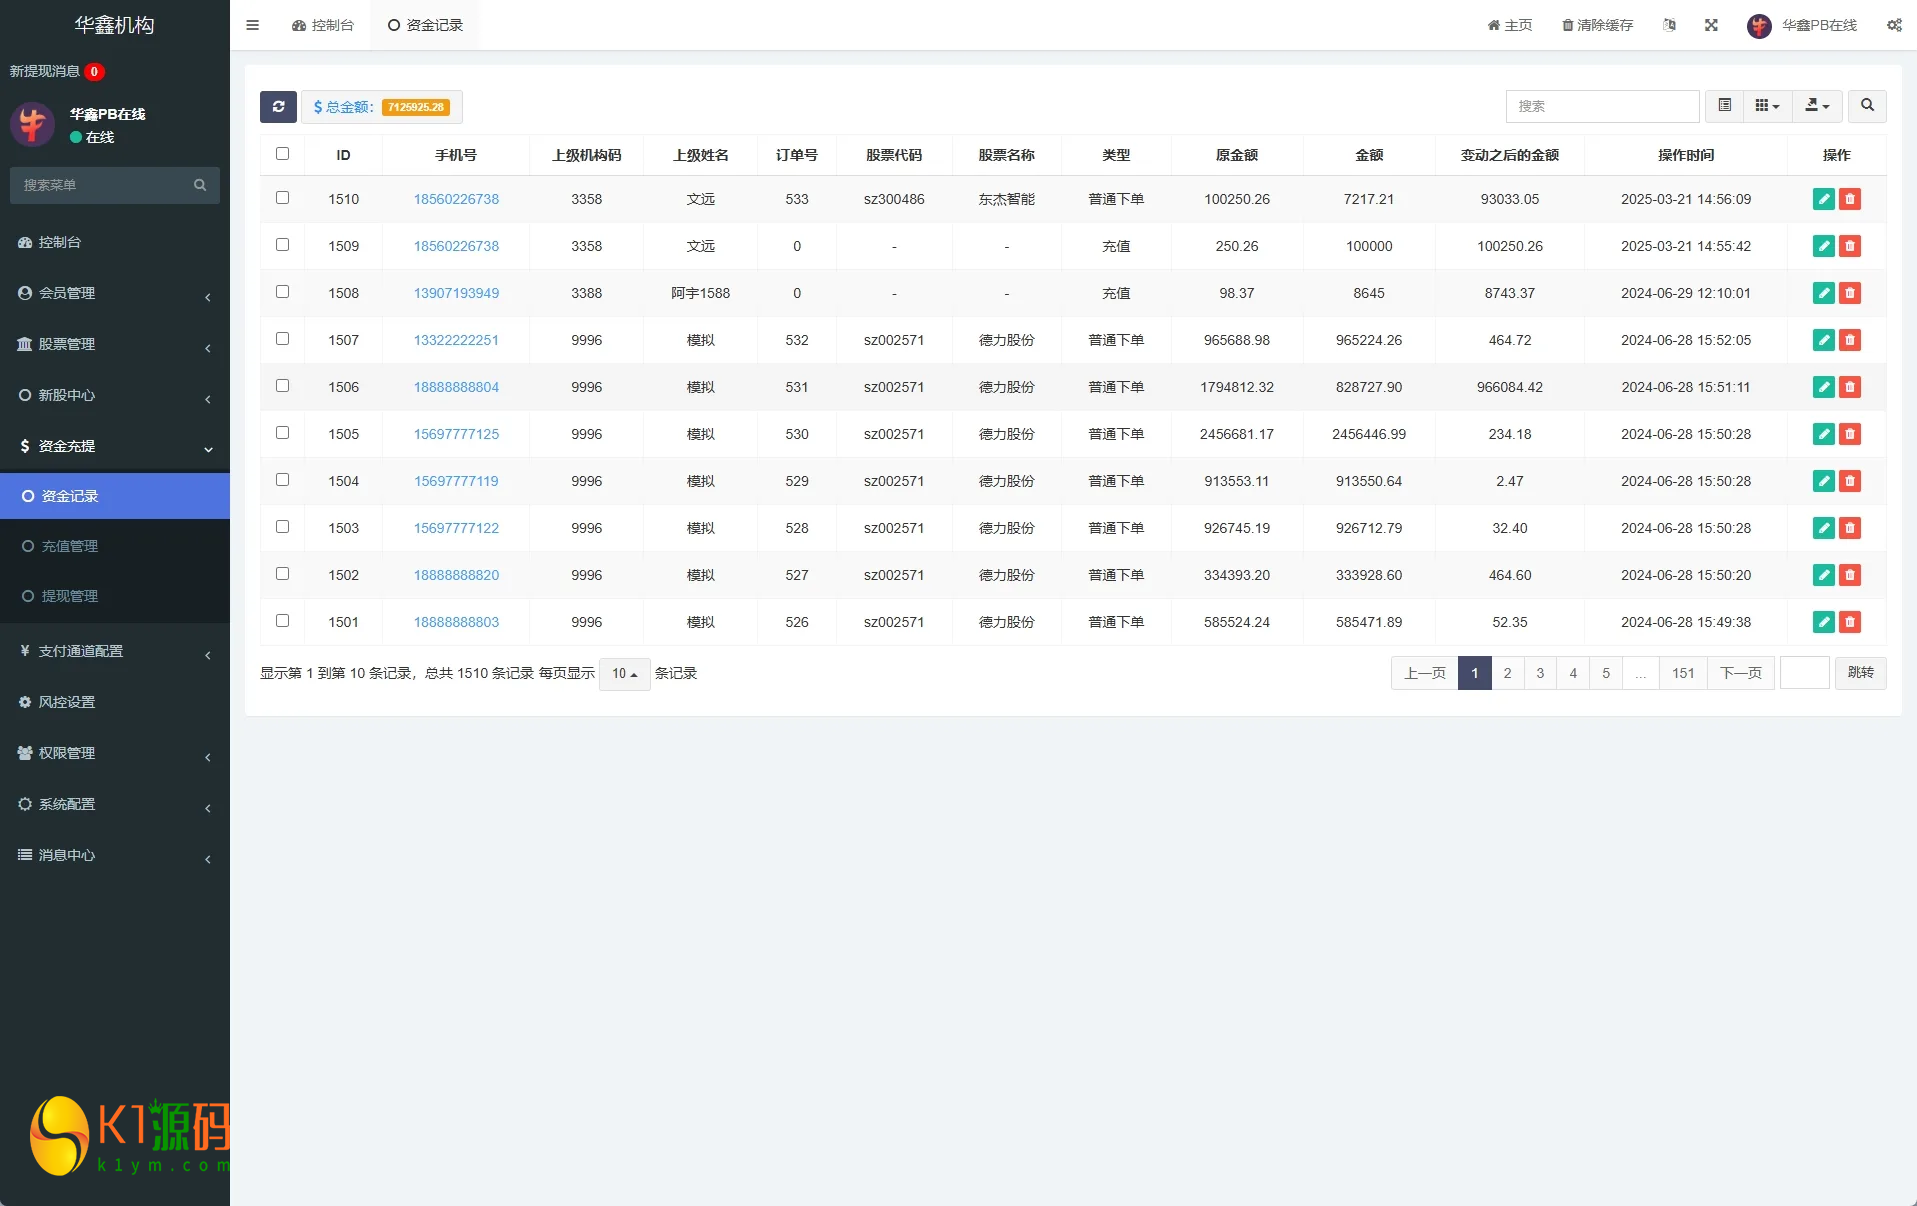Edit record 1501 with the green pencil
Screen dimensions: 1917x1206
1824,622
